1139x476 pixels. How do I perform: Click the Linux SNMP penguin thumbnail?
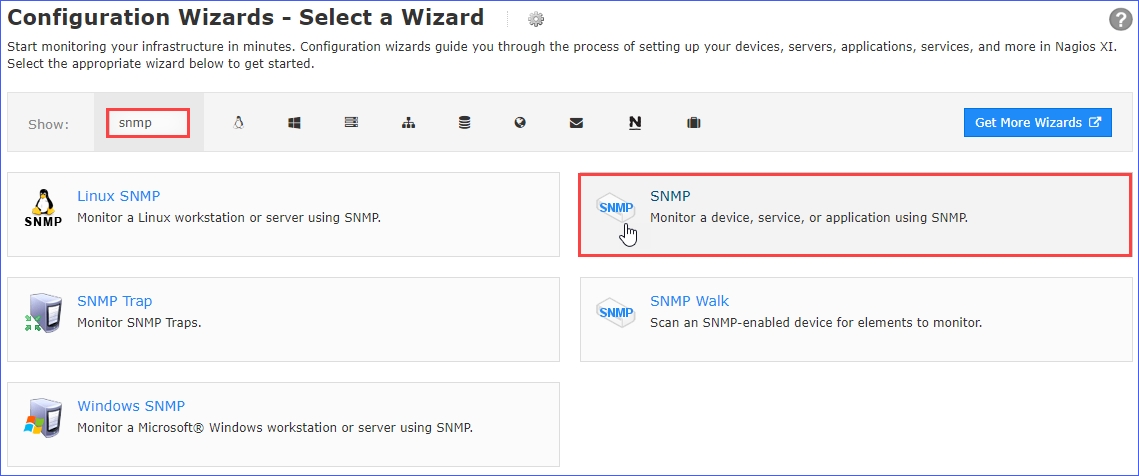pyautogui.click(x=42, y=208)
